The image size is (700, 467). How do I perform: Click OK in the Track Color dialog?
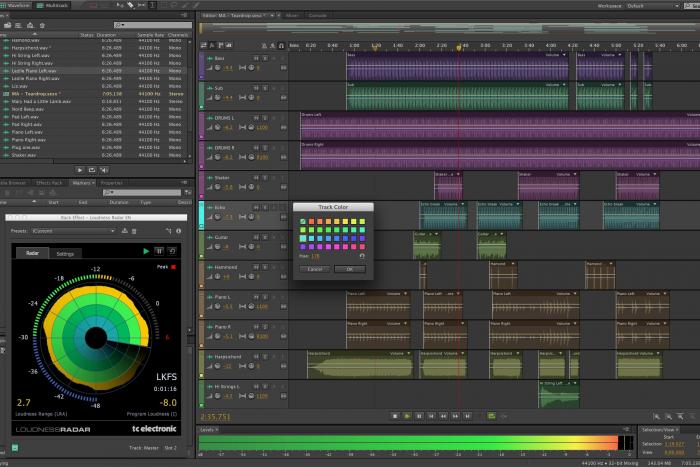point(349,269)
